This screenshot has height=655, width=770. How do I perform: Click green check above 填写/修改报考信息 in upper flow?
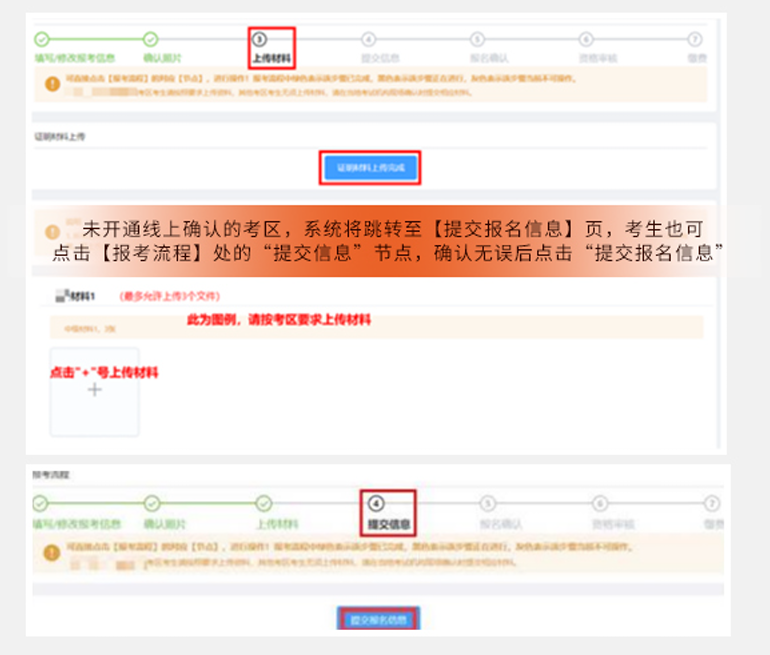[42, 40]
